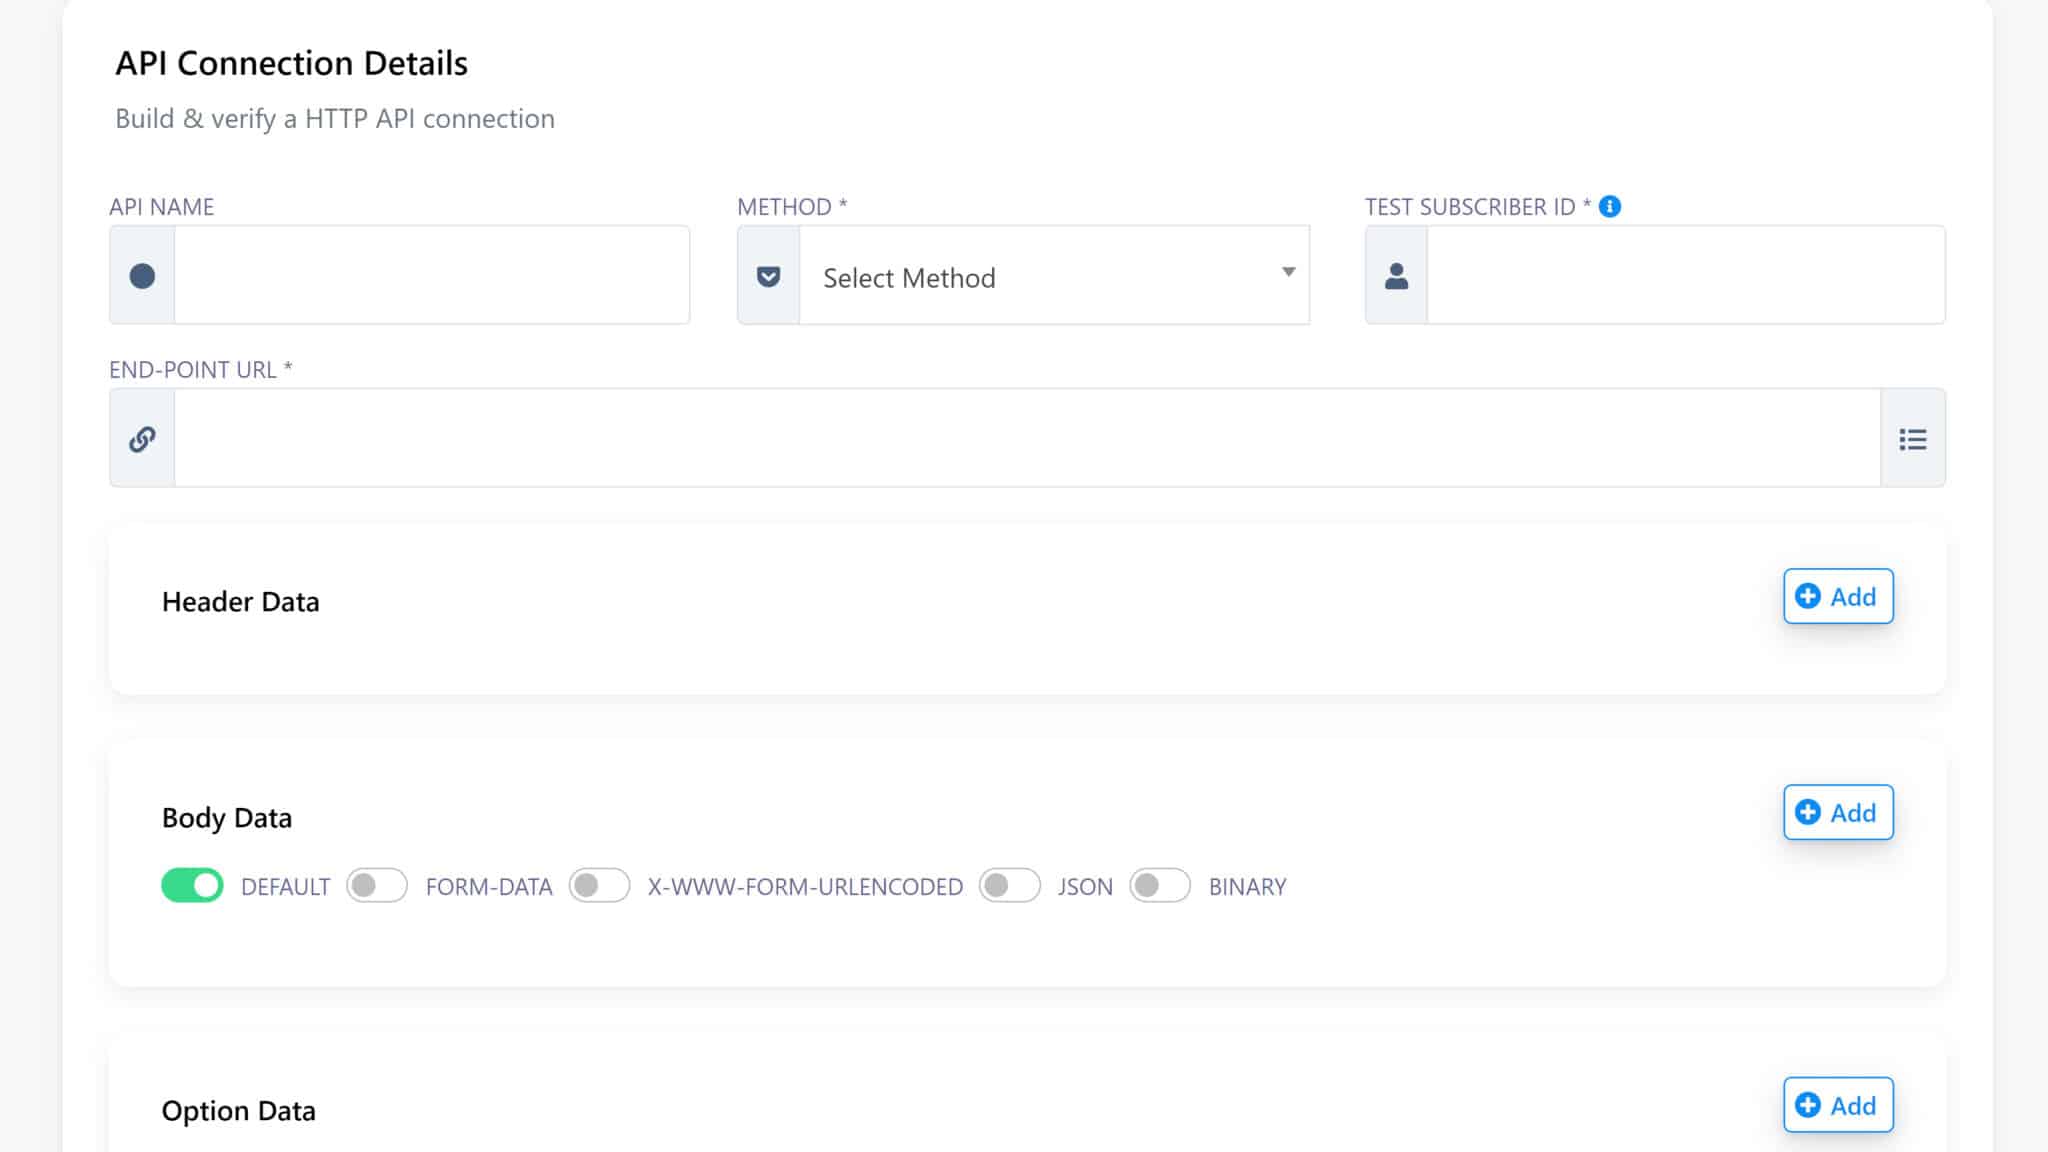Click the pocket icon beside Method
Viewport: 2048px width, 1152px height.
point(768,276)
